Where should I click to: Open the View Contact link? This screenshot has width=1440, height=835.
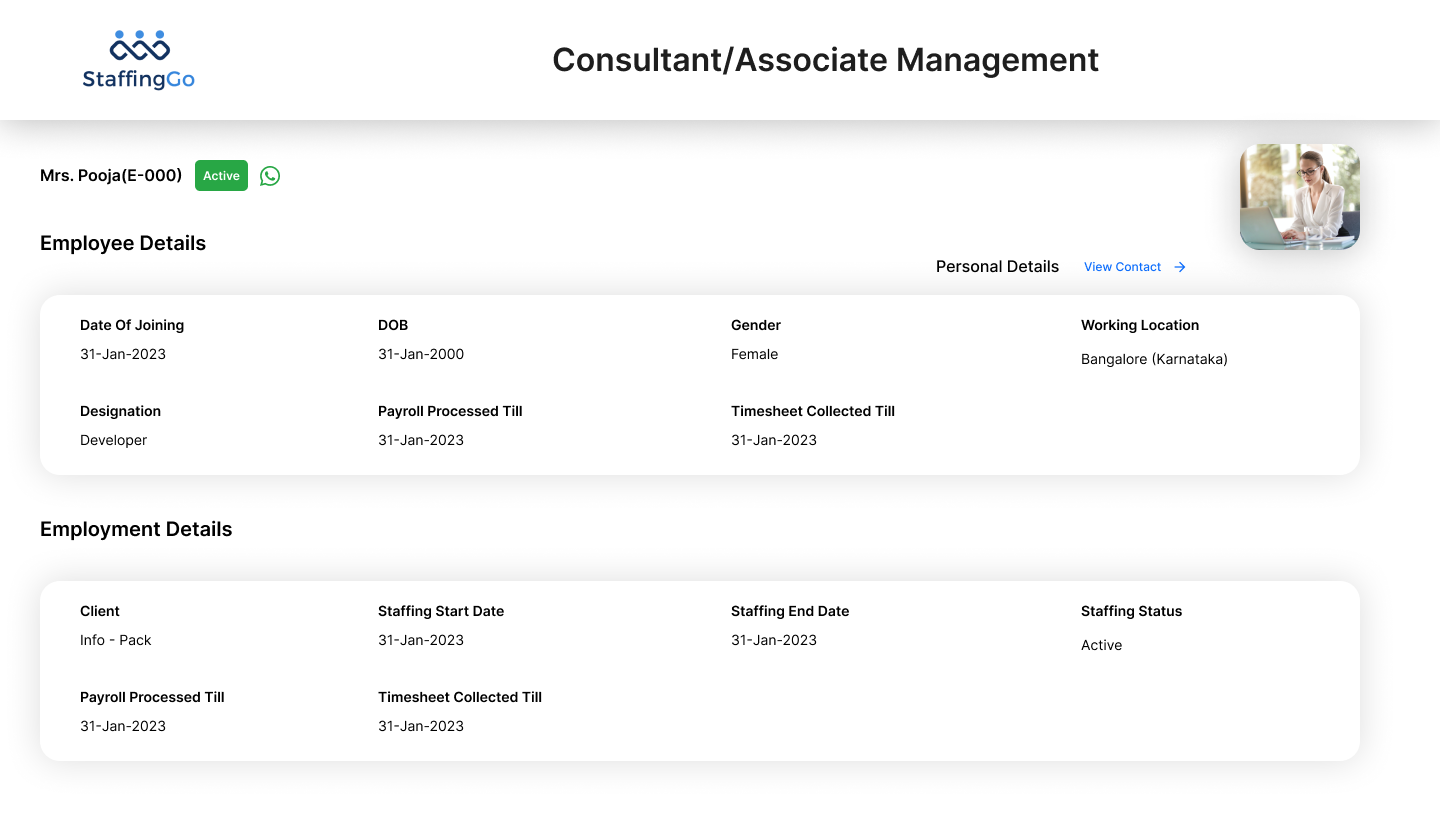click(x=1122, y=267)
